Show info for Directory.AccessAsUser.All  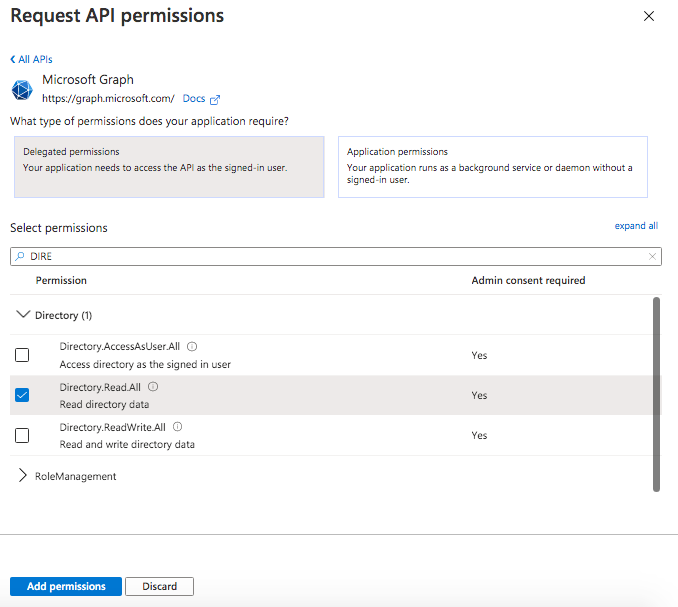192,346
